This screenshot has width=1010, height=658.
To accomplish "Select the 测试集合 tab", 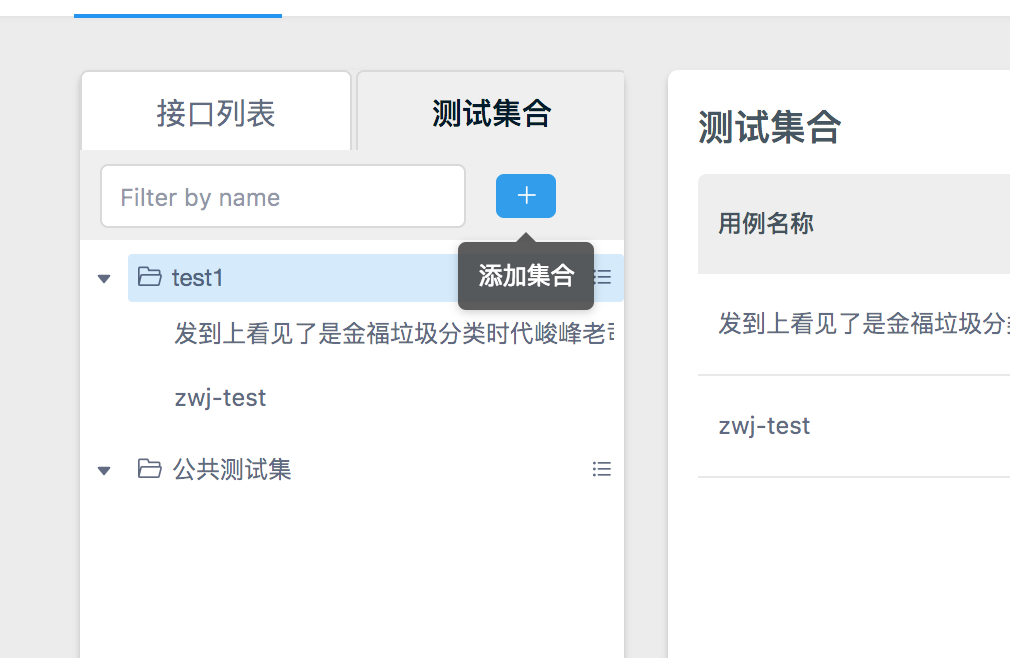I will (x=491, y=113).
